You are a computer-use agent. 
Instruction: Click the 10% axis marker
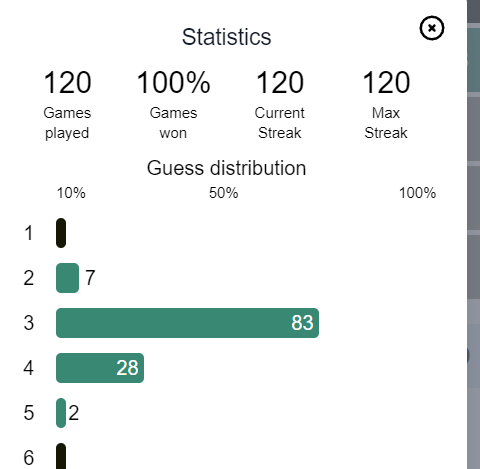click(71, 193)
